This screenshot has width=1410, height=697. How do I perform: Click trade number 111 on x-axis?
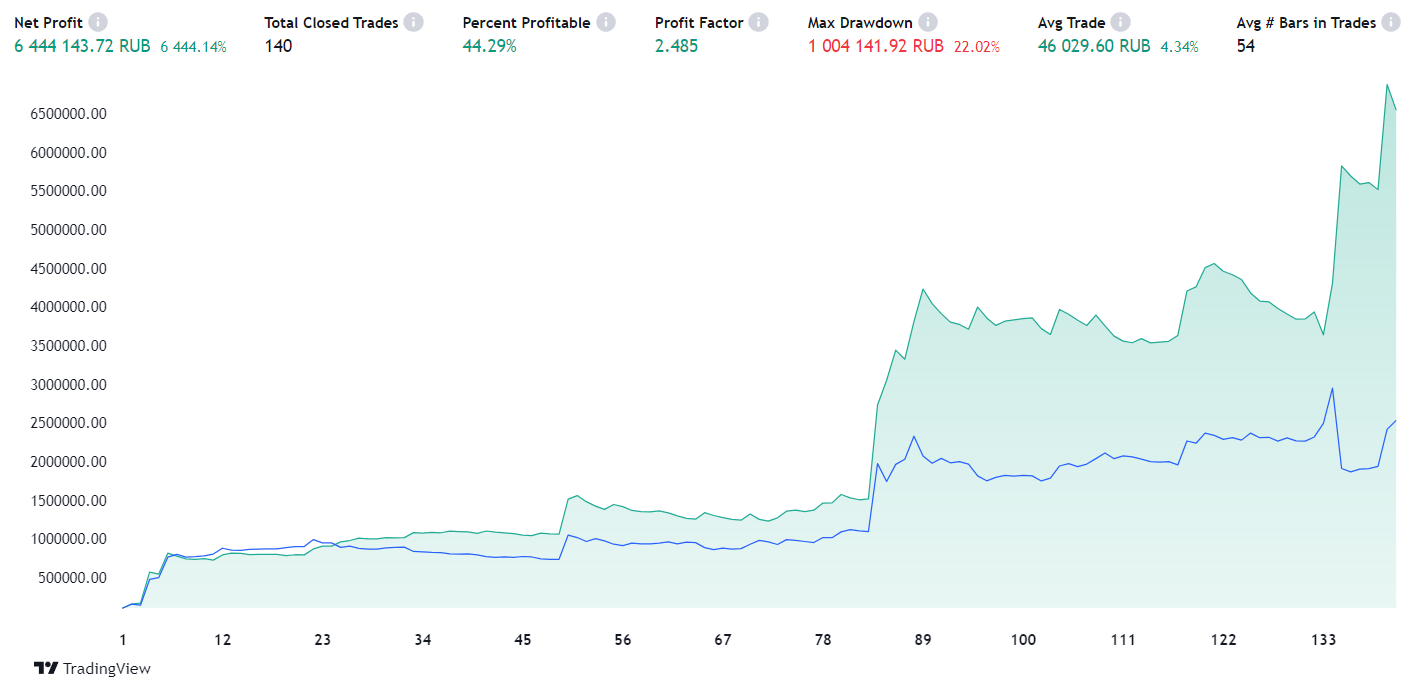1123,640
